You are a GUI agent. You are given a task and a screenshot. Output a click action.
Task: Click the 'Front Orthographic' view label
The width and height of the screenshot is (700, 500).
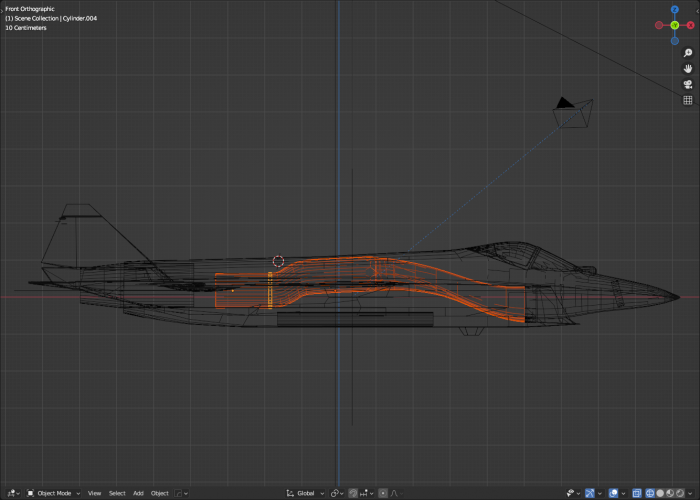pyautogui.click(x=30, y=9)
